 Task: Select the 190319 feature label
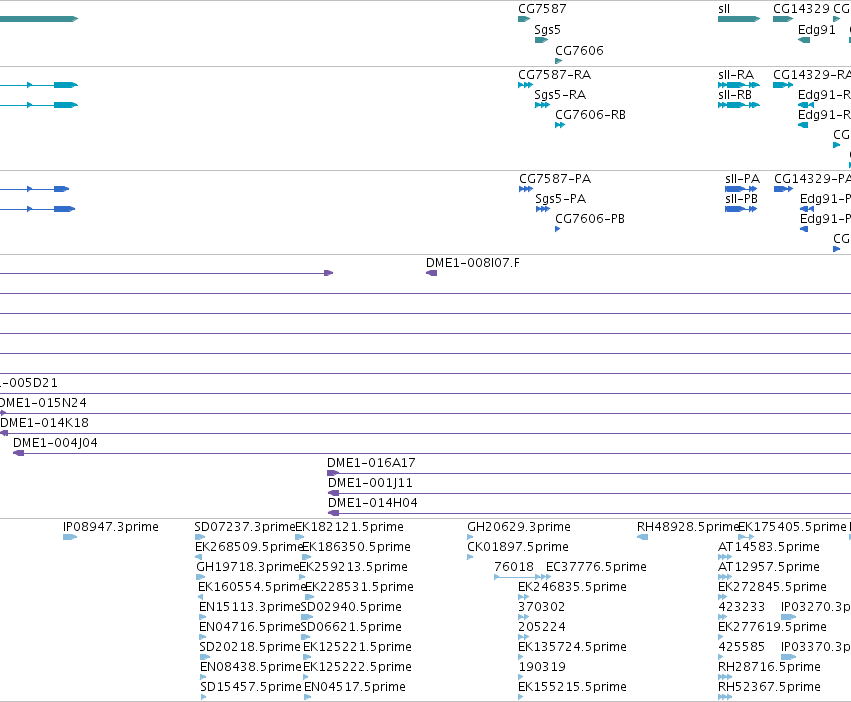click(542, 667)
